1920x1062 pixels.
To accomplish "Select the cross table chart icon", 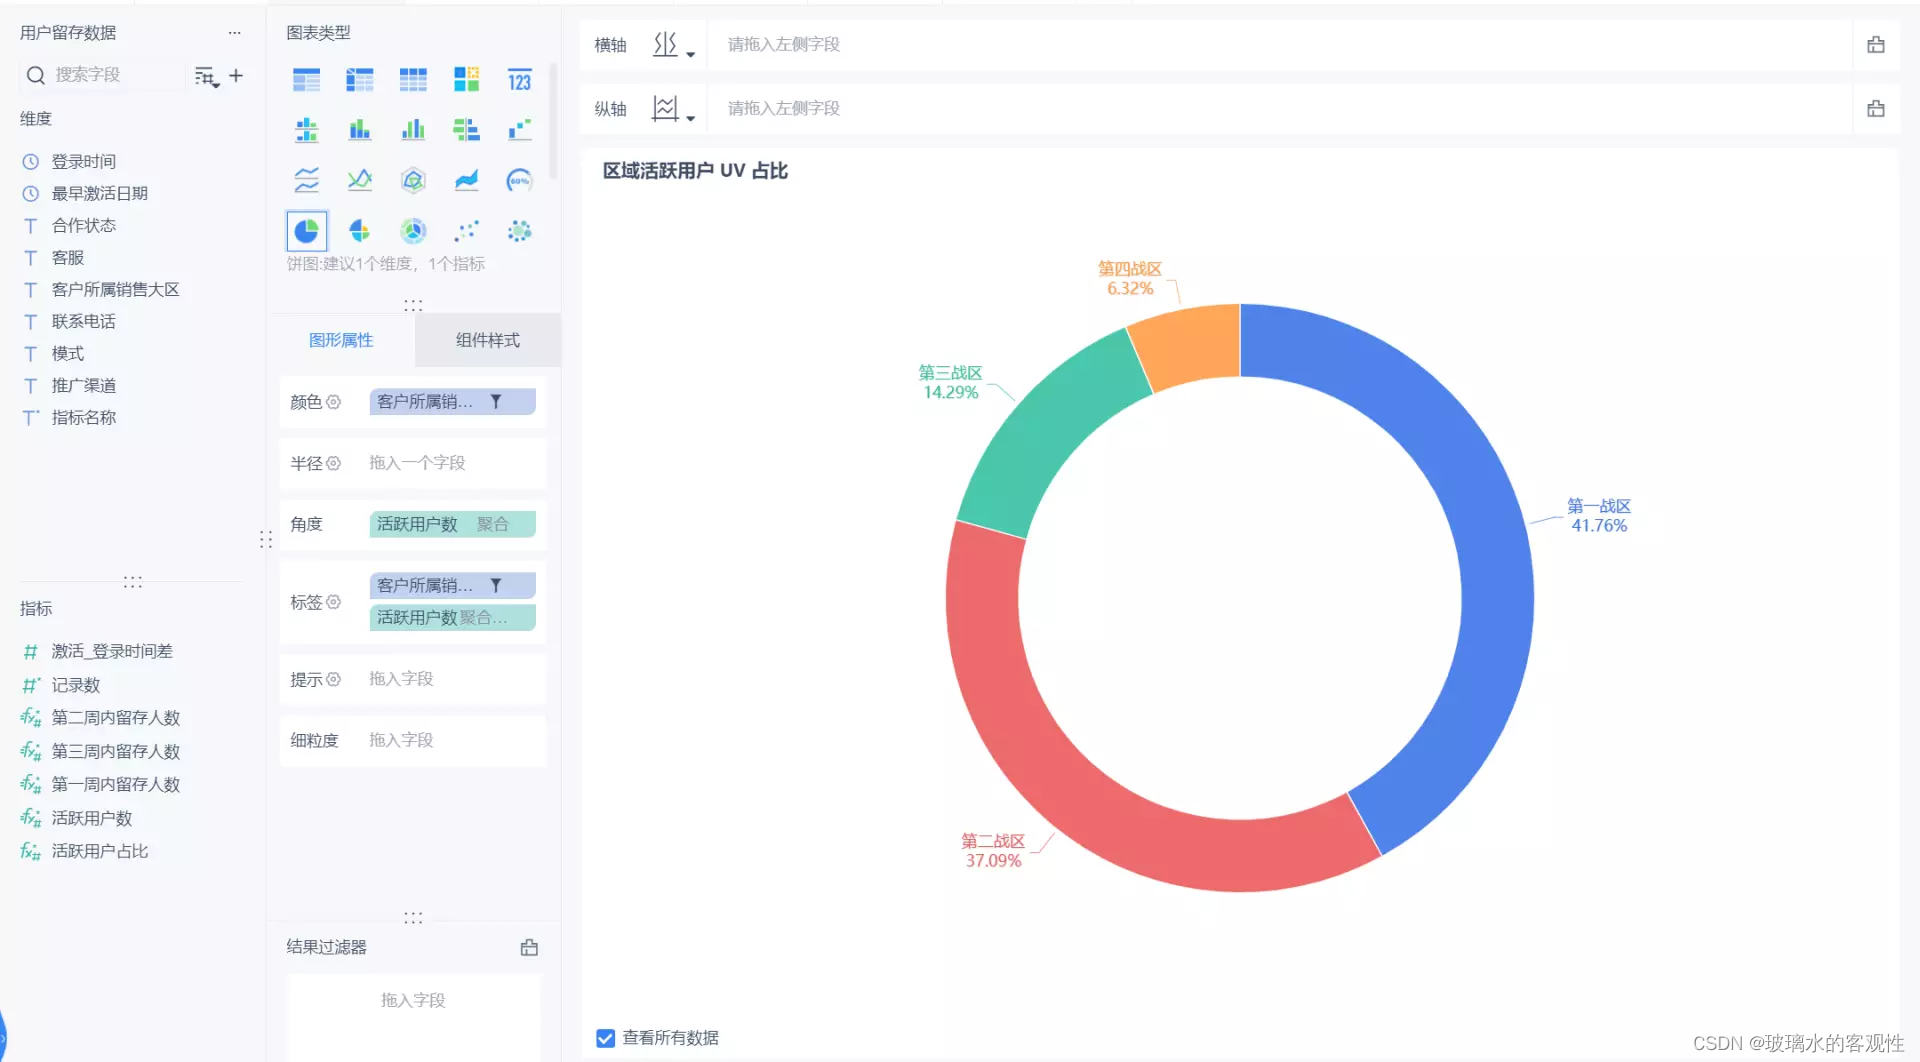I will 359,80.
